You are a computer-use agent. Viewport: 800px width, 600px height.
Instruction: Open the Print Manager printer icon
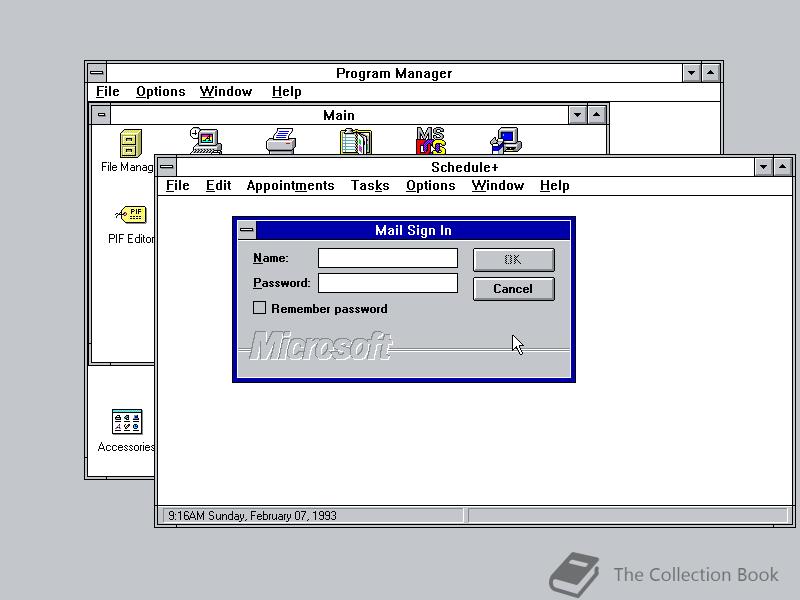[281, 141]
